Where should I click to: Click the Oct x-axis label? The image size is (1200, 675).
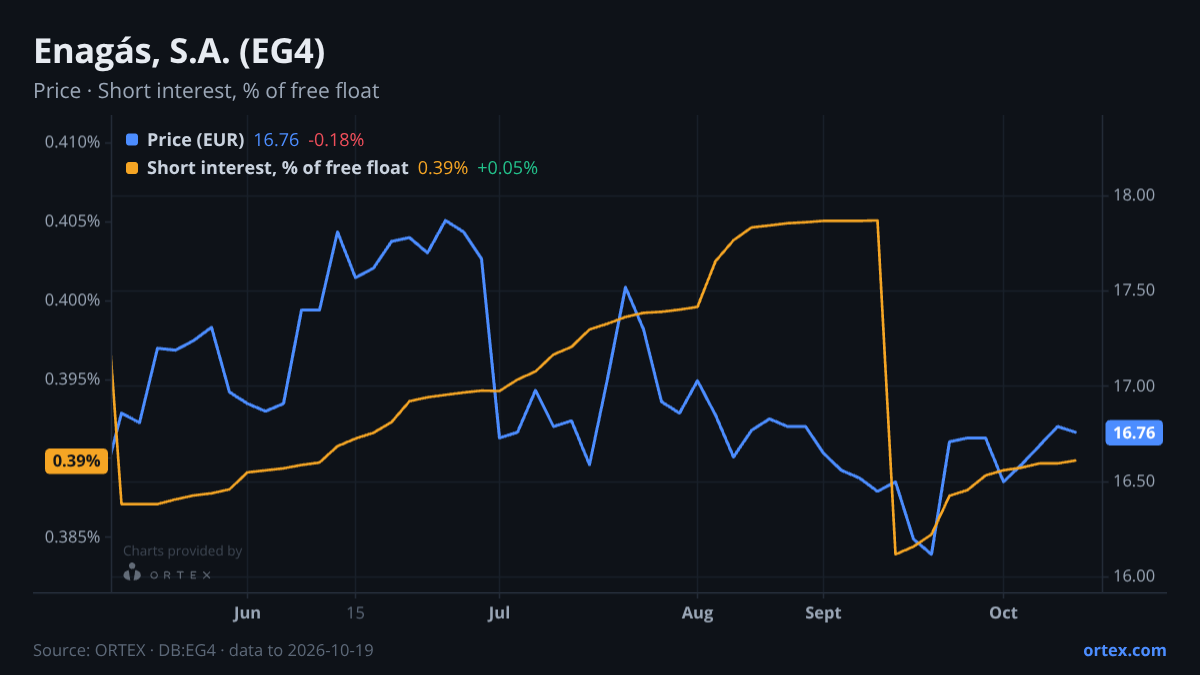point(1003,613)
